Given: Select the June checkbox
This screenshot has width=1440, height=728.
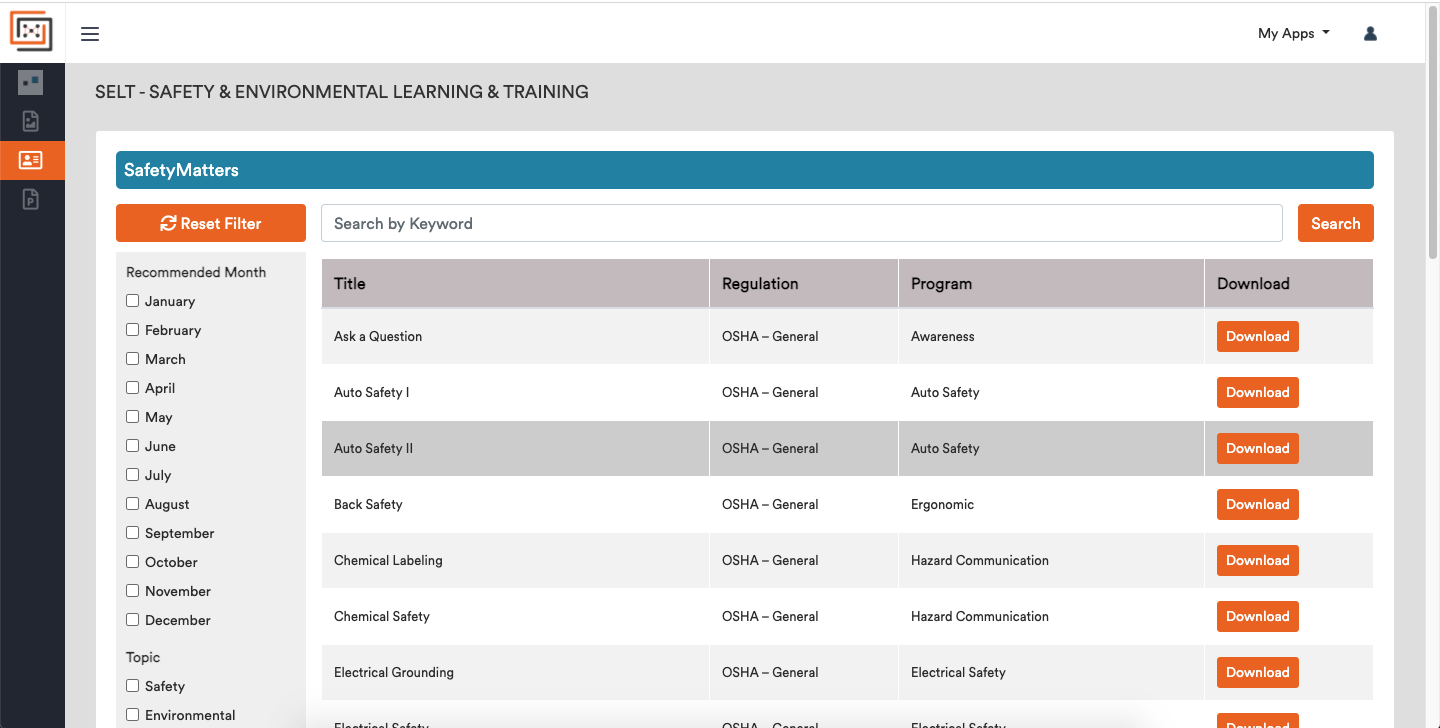Looking at the screenshot, I should coord(132,446).
